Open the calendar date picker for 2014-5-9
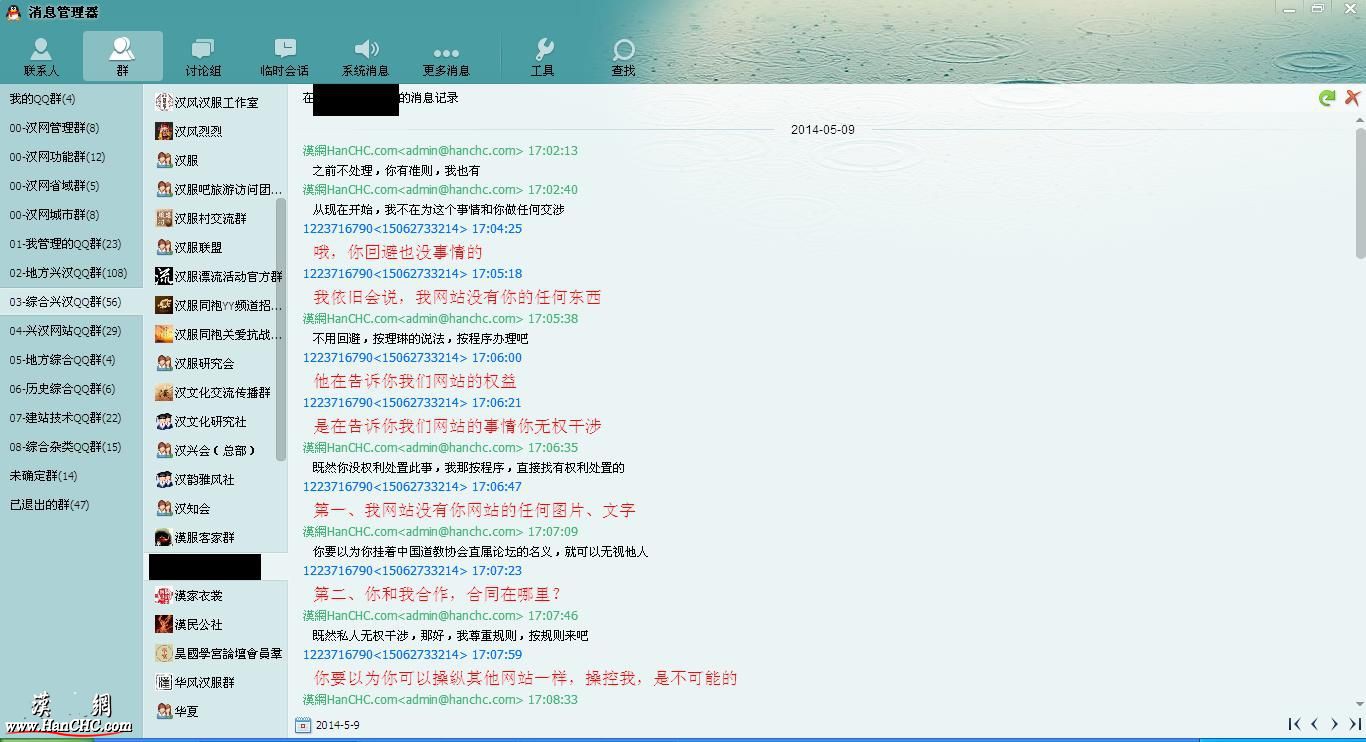Screen dimensions: 1366x742 303,725
